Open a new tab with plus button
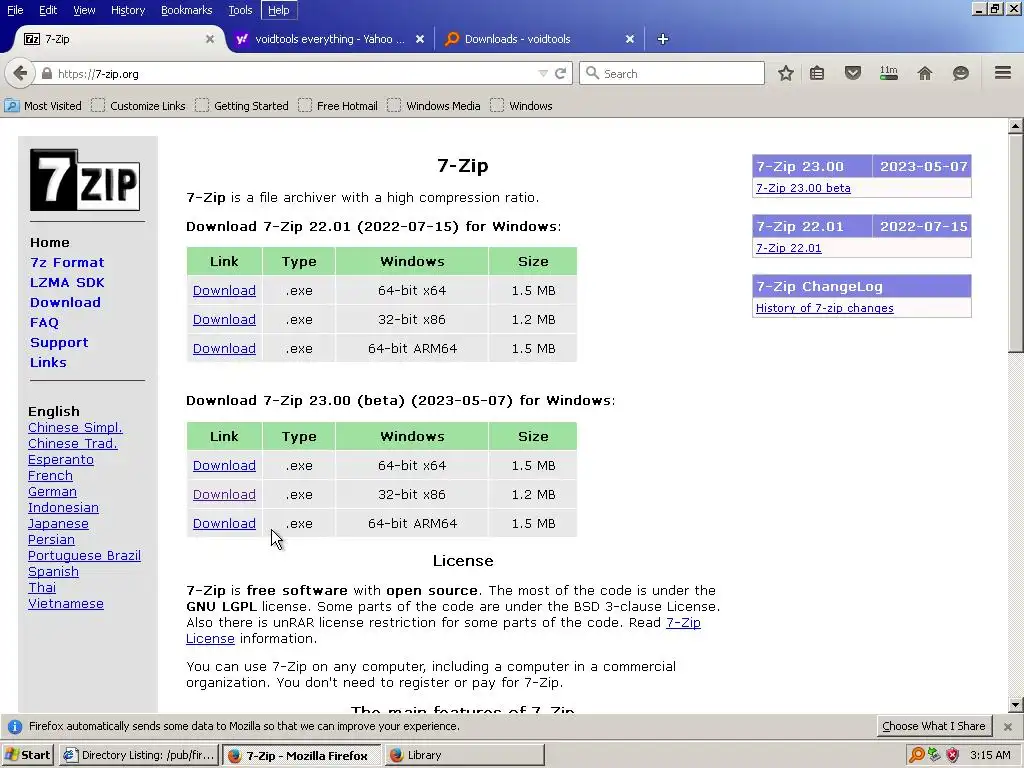 pos(663,39)
